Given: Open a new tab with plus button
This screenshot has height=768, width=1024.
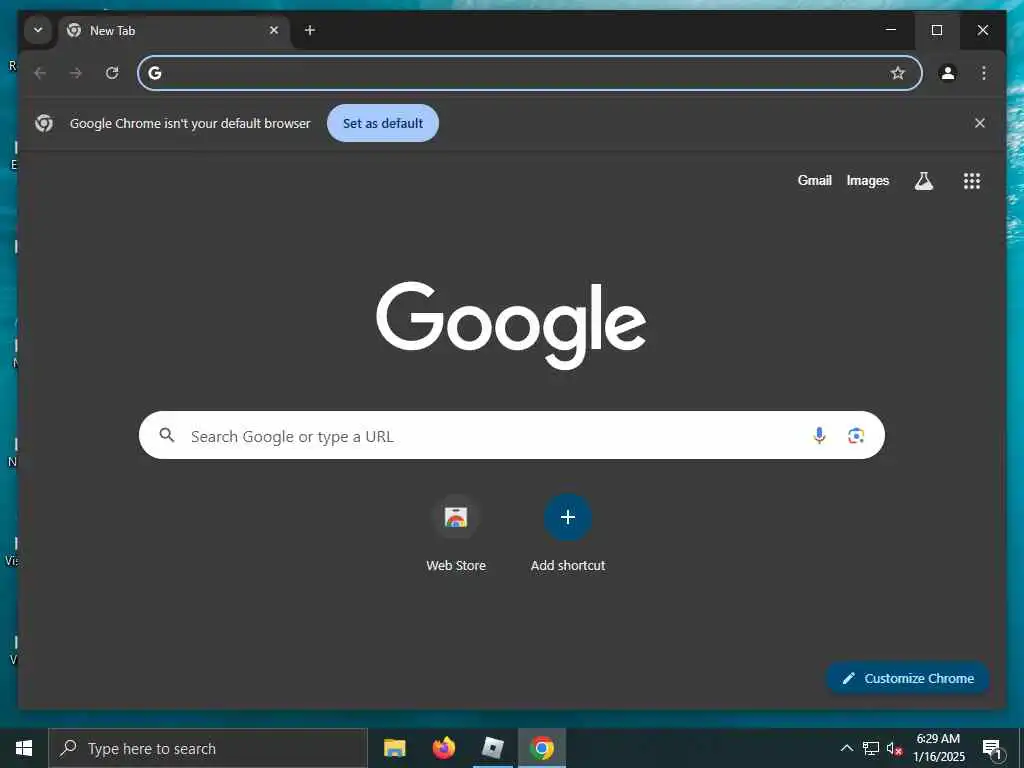Looking at the screenshot, I should [x=310, y=30].
